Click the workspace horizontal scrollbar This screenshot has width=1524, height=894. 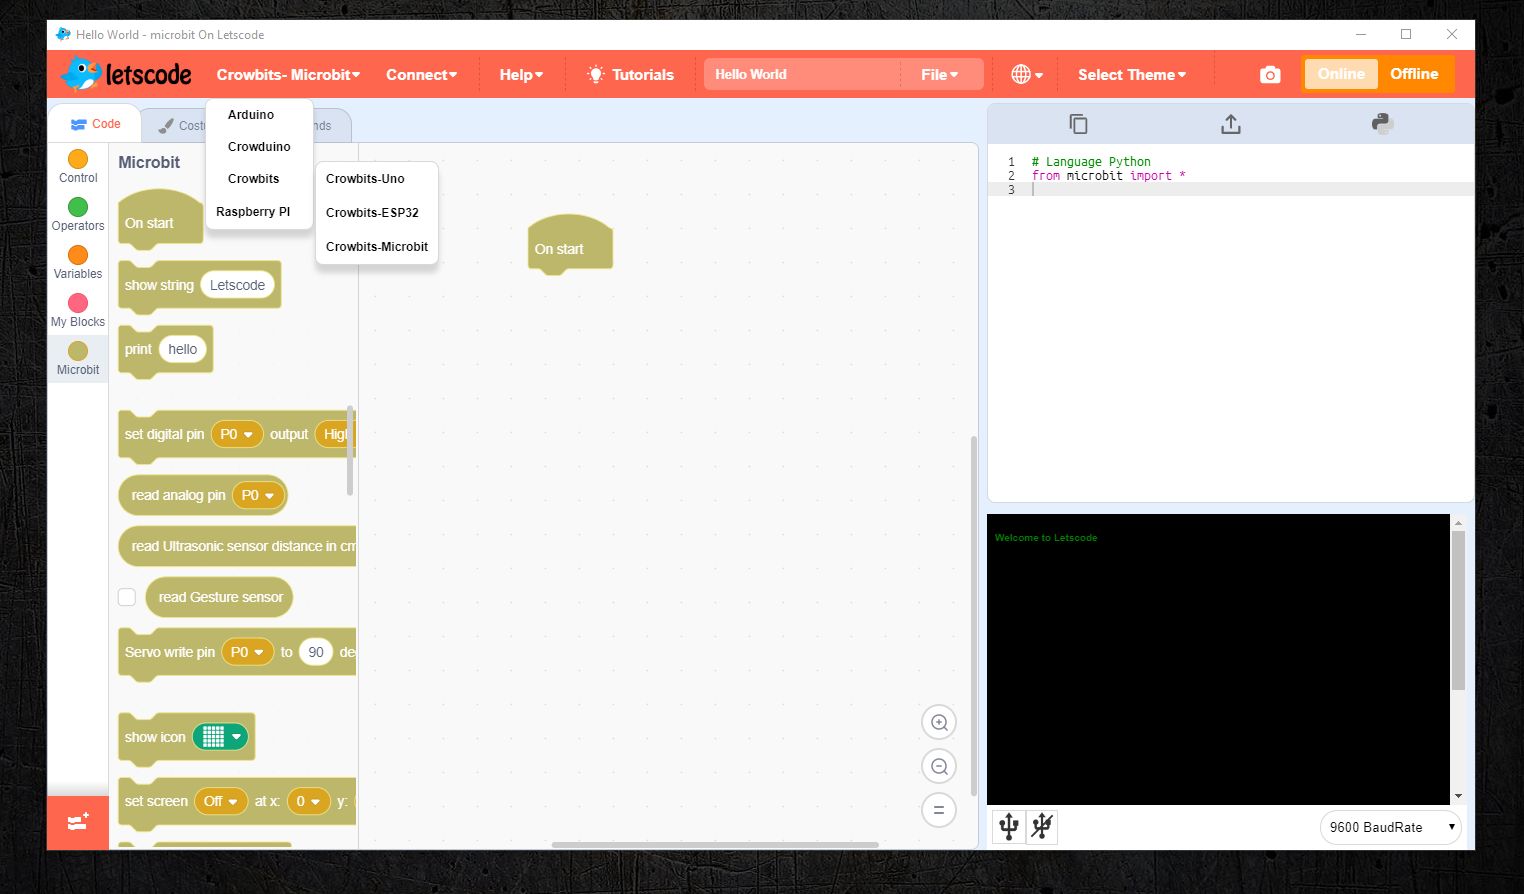(x=715, y=845)
